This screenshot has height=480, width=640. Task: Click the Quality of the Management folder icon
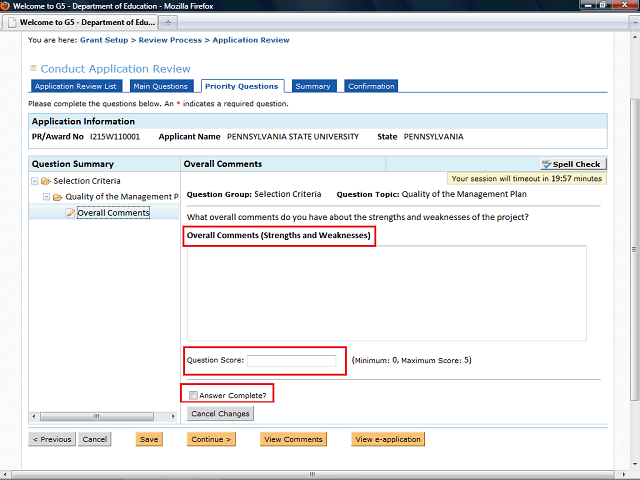(58, 197)
